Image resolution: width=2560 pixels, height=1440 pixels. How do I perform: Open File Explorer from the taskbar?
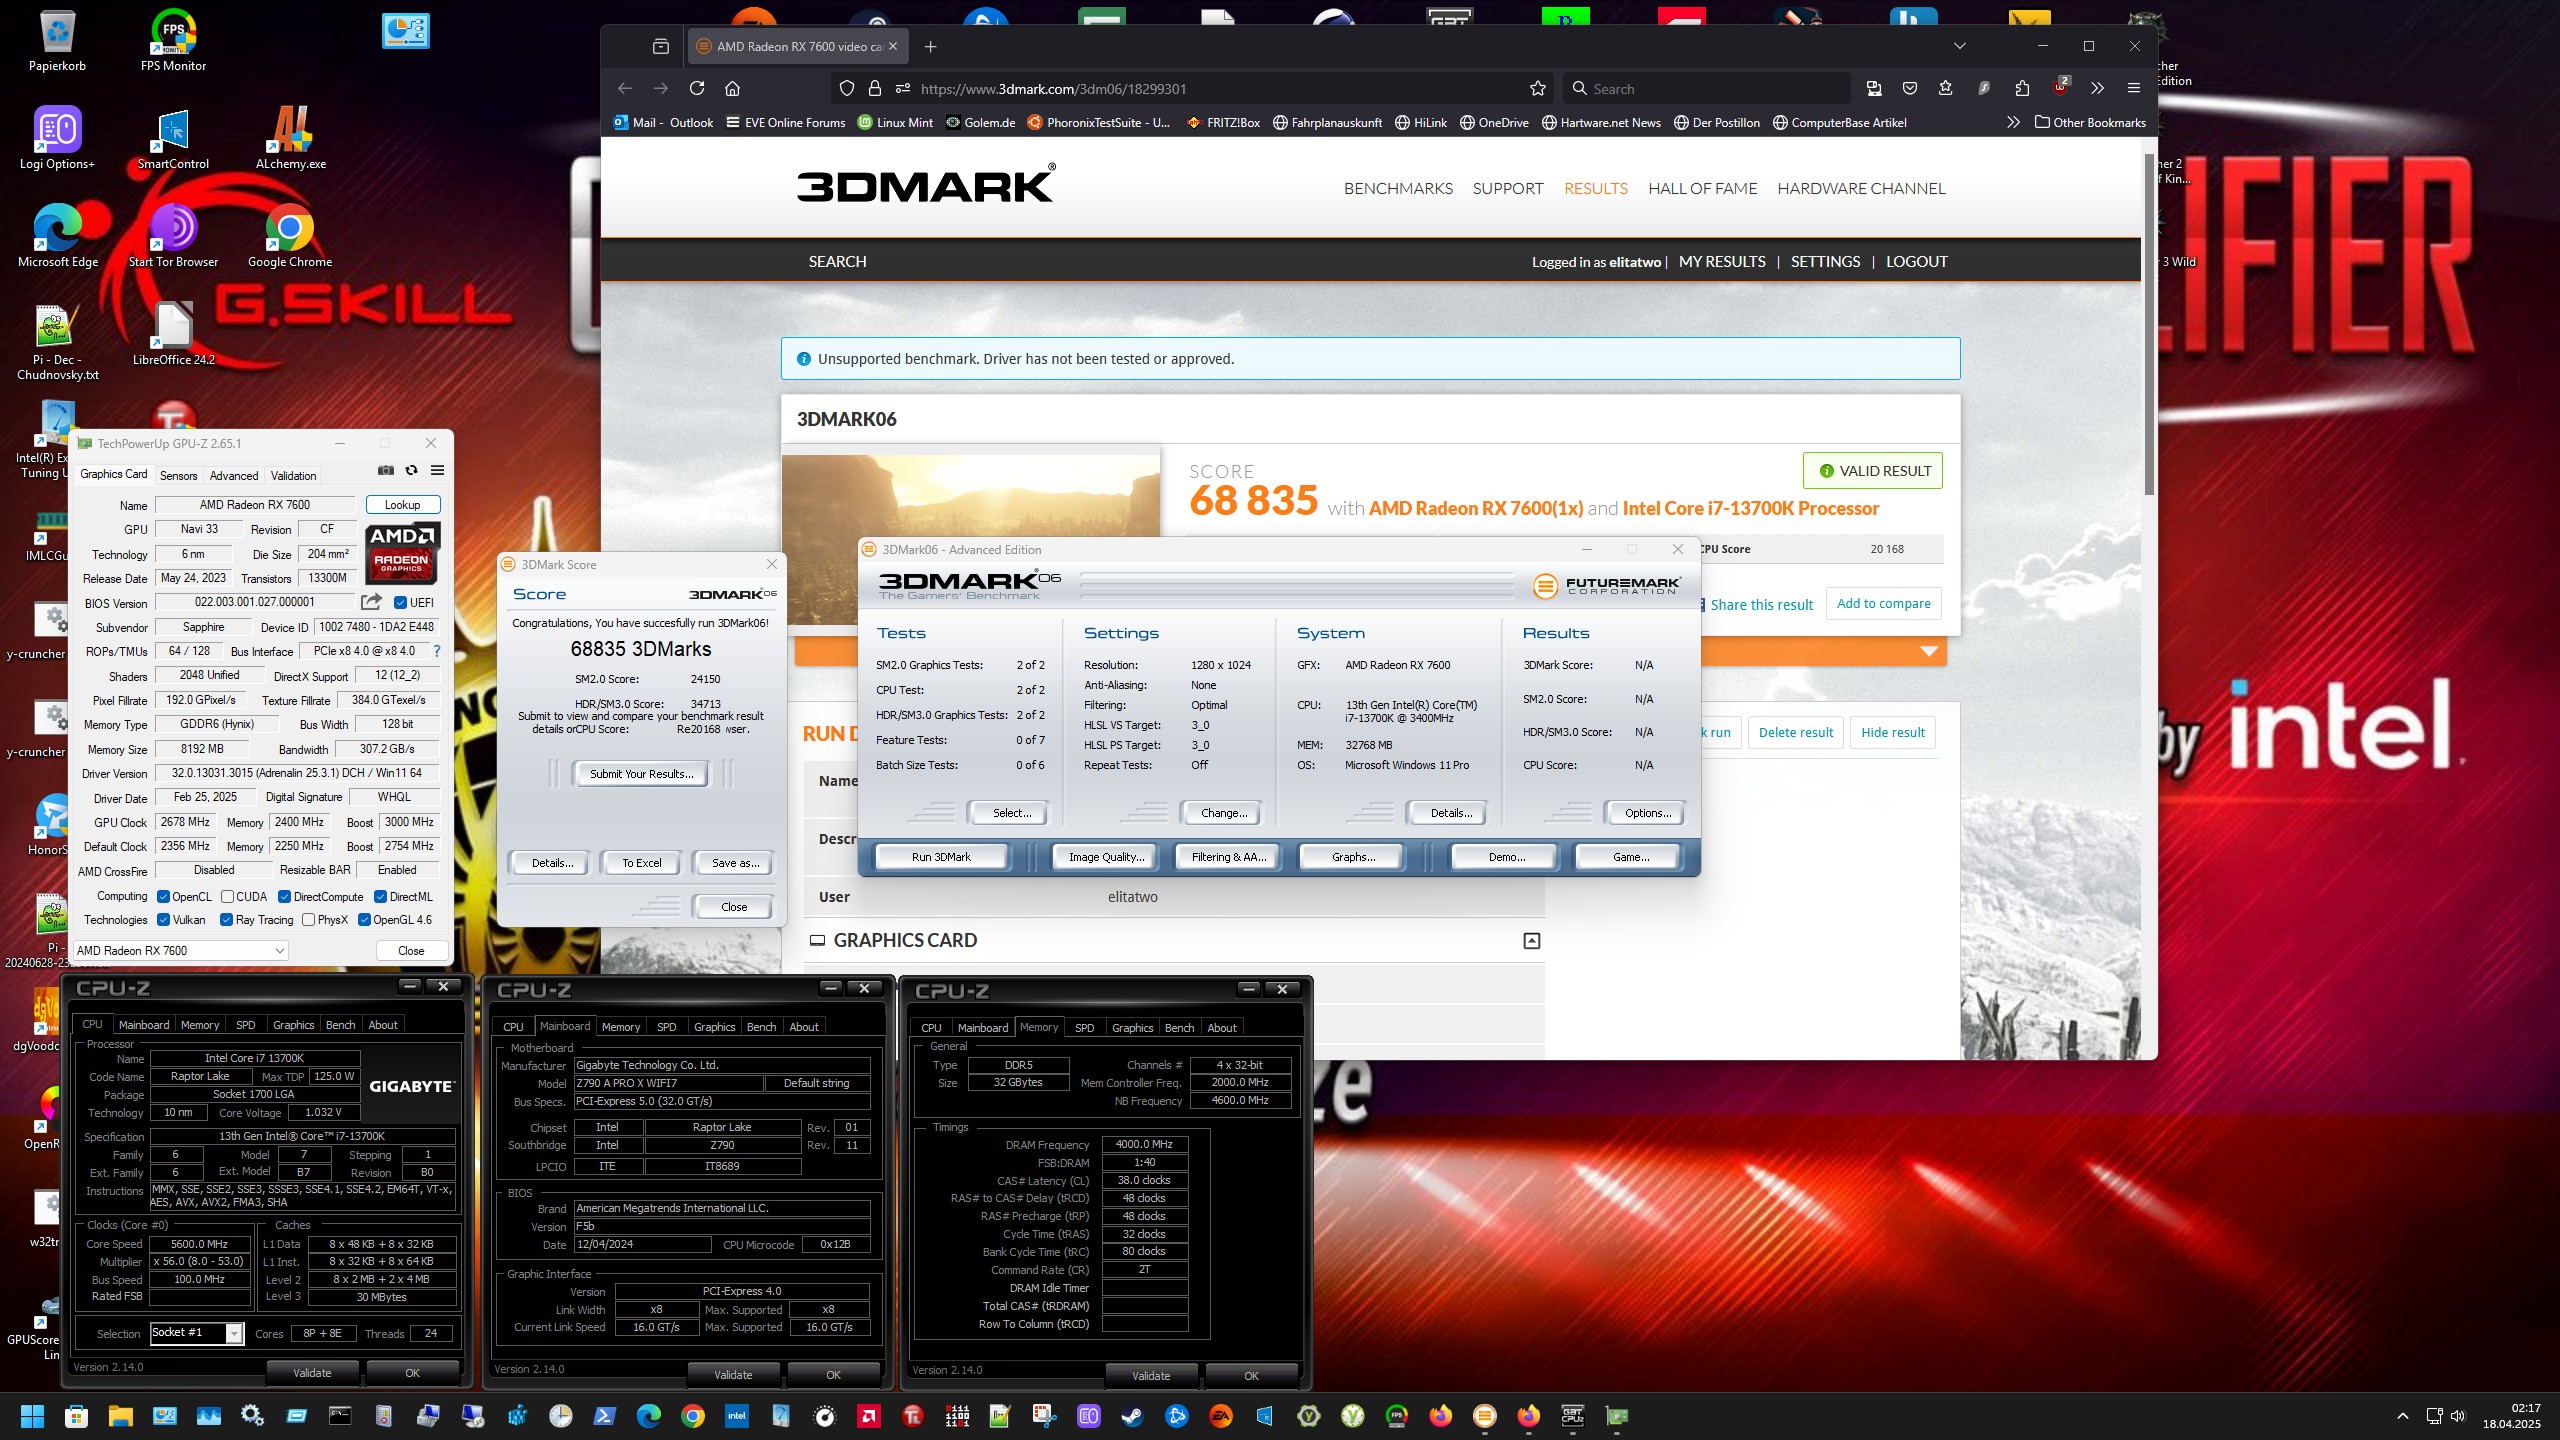[121, 1416]
